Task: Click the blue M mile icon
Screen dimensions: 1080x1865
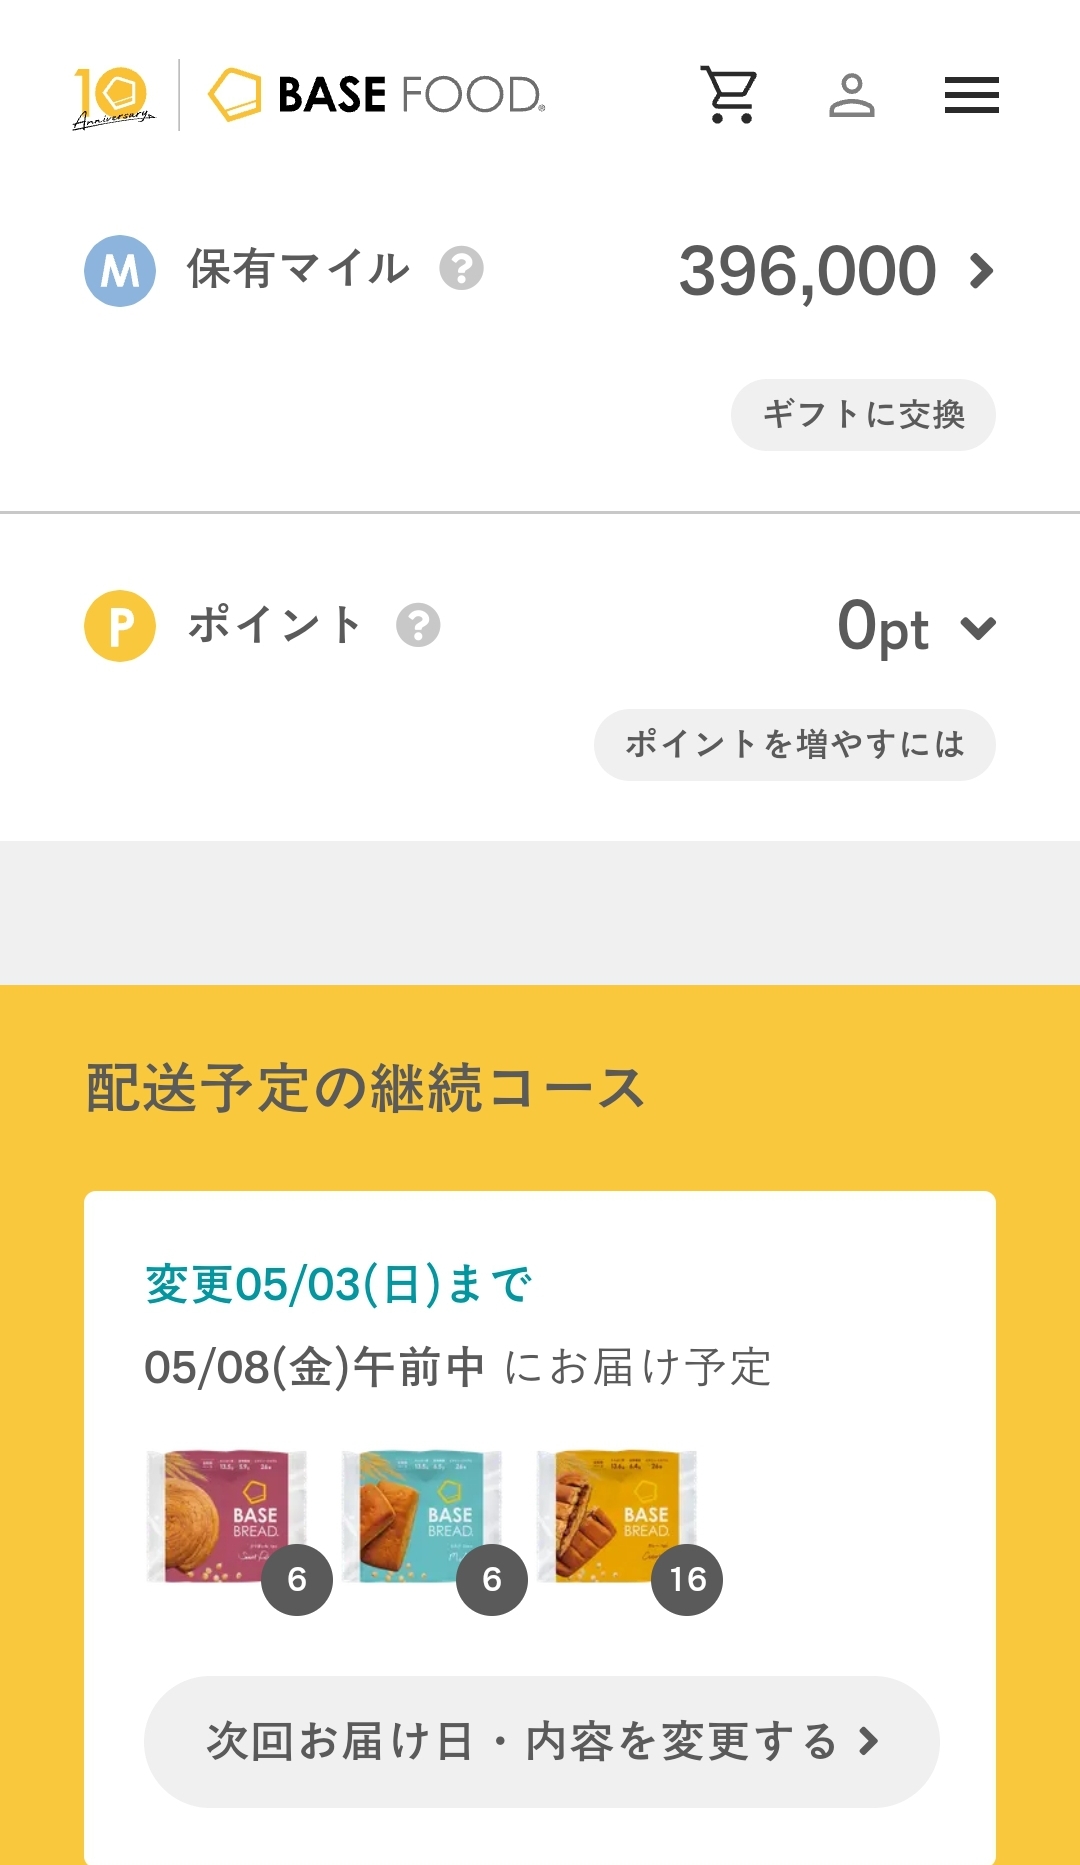Action: (120, 271)
